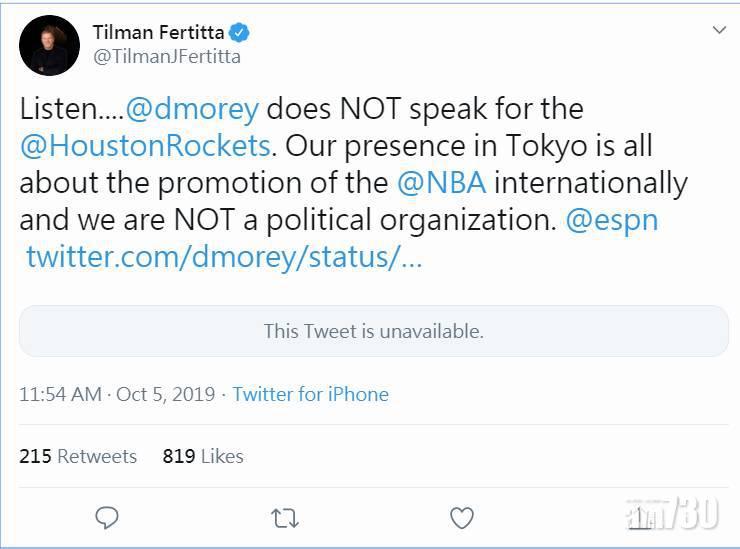Image resolution: width=740 pixels, height=549 pixels.
Task: View the 819 Likes list
Action: coord(203,456)
